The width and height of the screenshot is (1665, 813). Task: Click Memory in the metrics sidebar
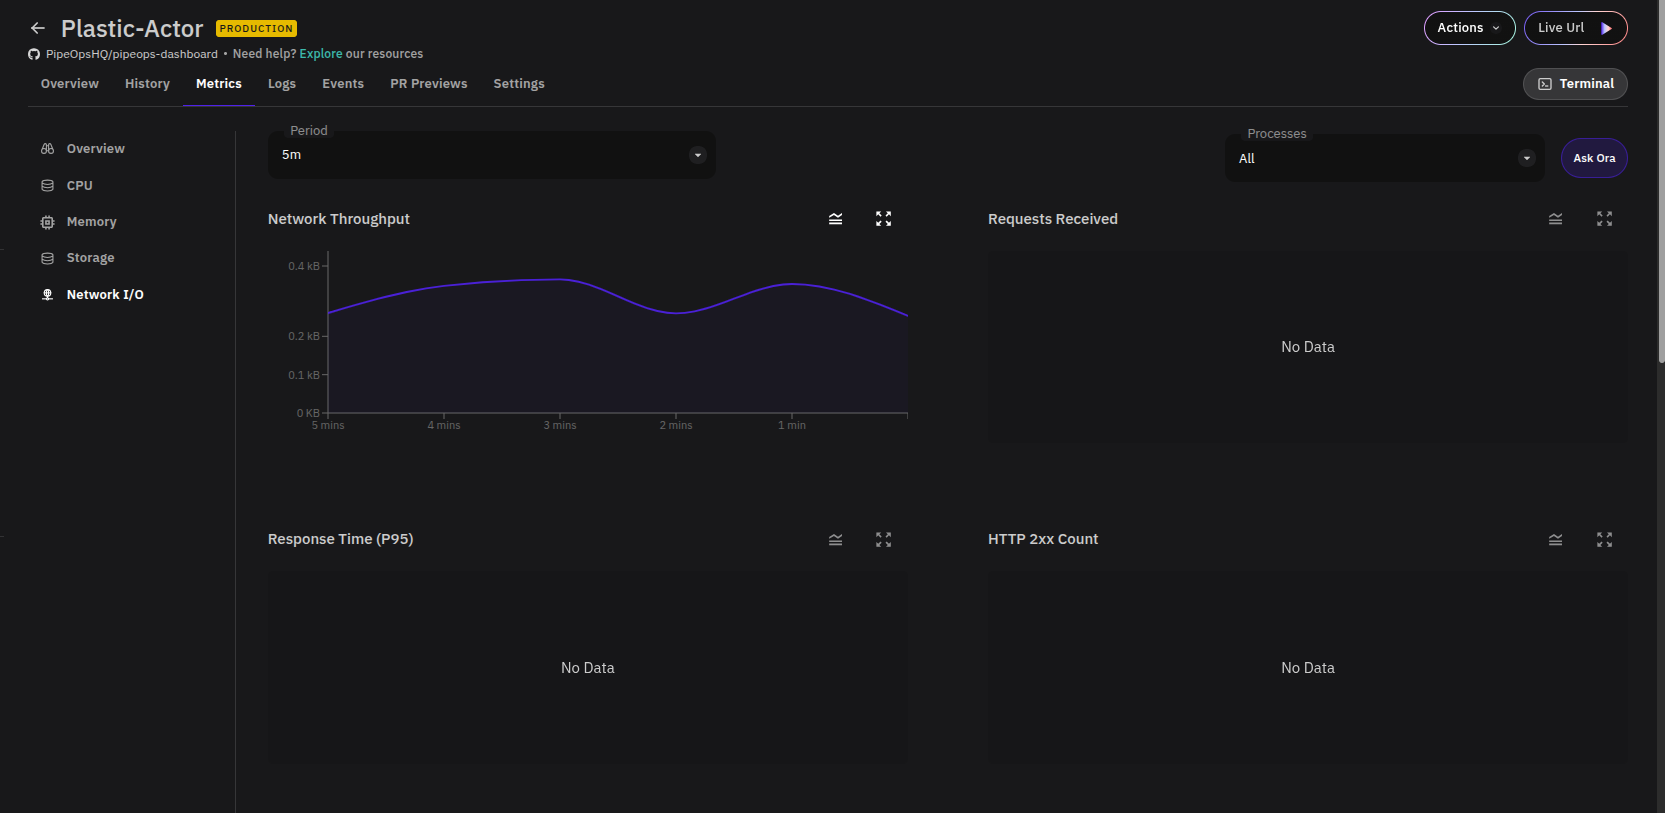(x=92, y=222)
